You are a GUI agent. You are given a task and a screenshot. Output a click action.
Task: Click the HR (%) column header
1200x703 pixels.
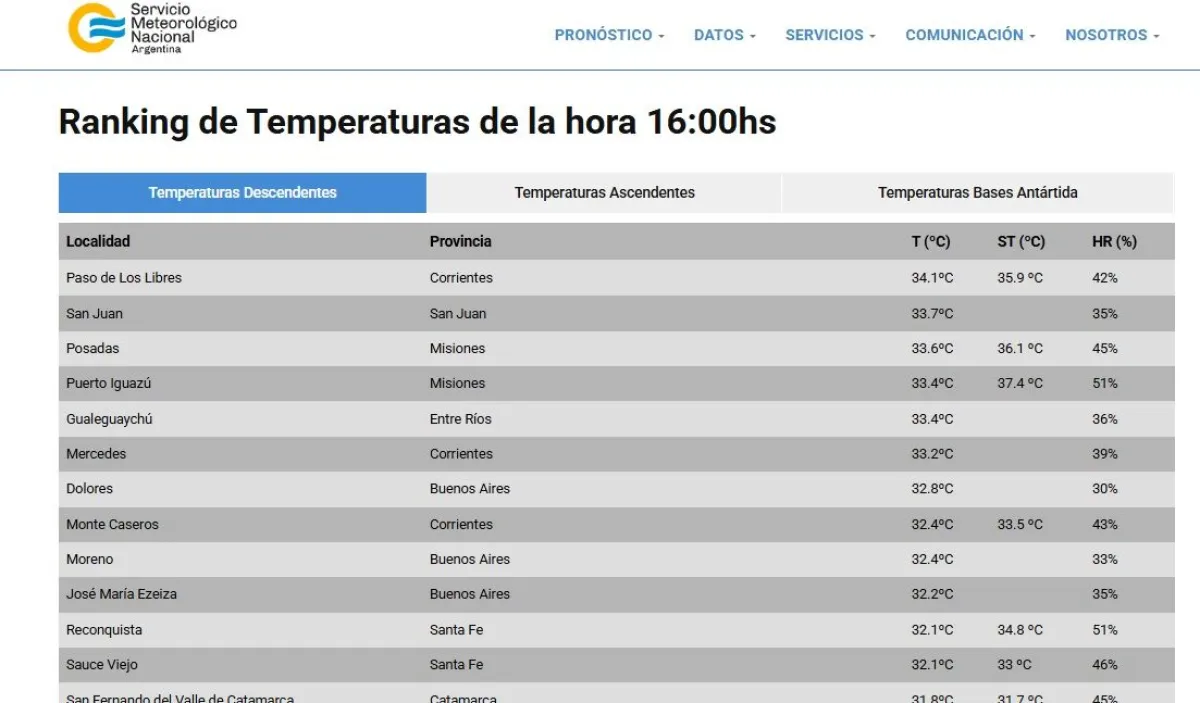1114,241
